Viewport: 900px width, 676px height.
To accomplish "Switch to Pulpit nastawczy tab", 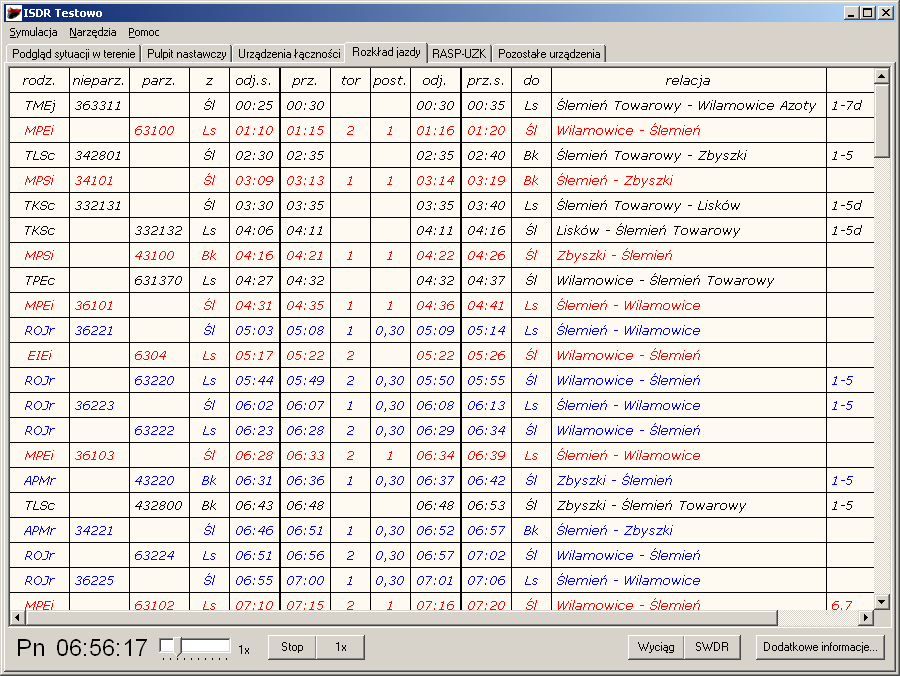I will tap(187, 53).
